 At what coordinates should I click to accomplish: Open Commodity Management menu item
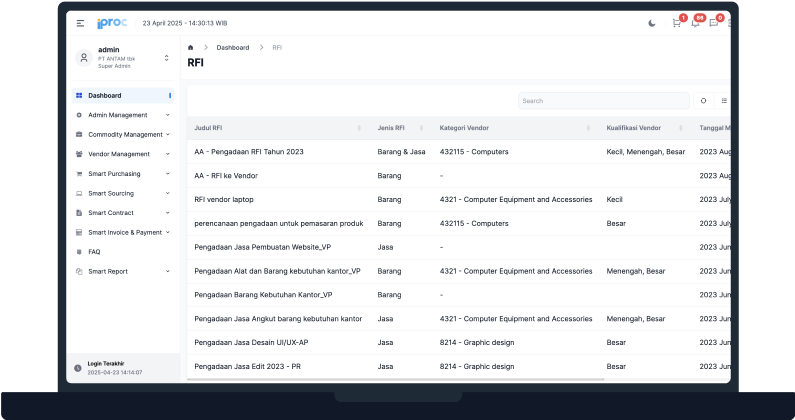pos(123,134)
